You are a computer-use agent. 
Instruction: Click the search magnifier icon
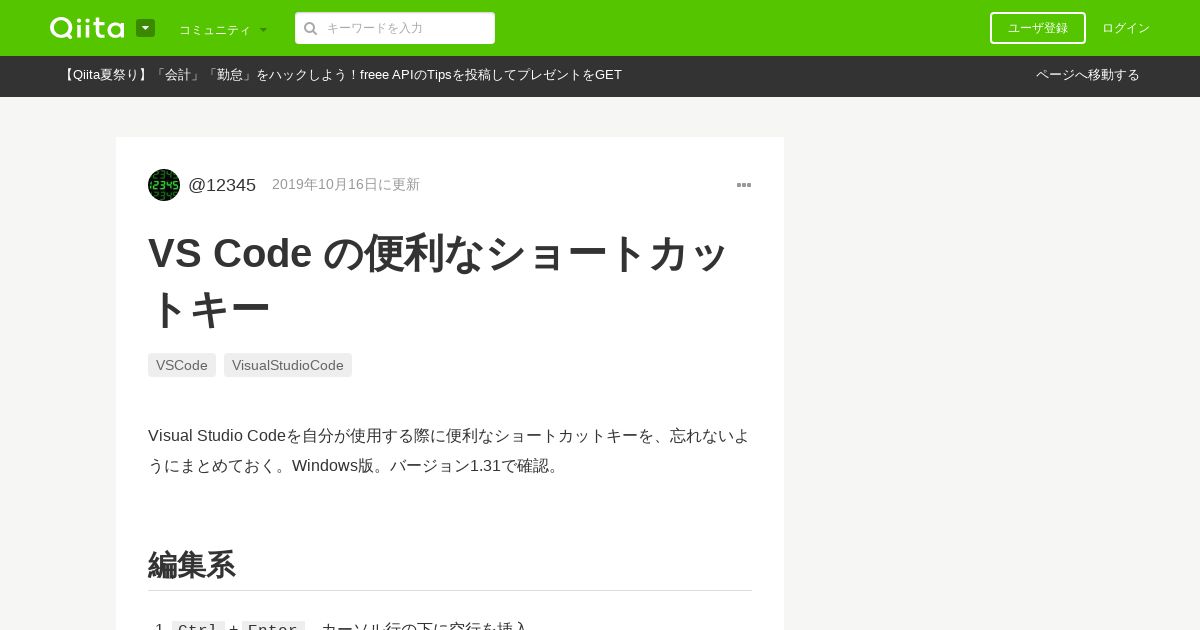click(311, 28)
